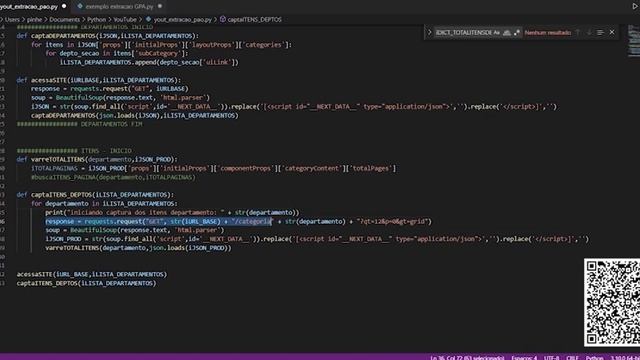Click the commented '#buscaITENS_PAGINA' line
This screenshot has height=360, width=640.
coord(113,177)
